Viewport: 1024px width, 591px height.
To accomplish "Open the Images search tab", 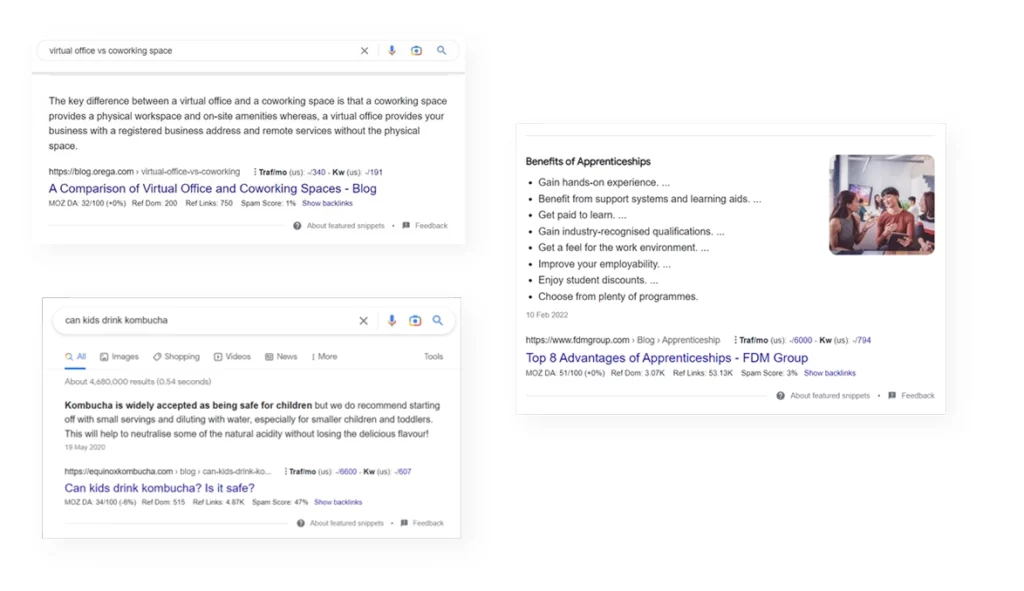I will pos(119,357).
